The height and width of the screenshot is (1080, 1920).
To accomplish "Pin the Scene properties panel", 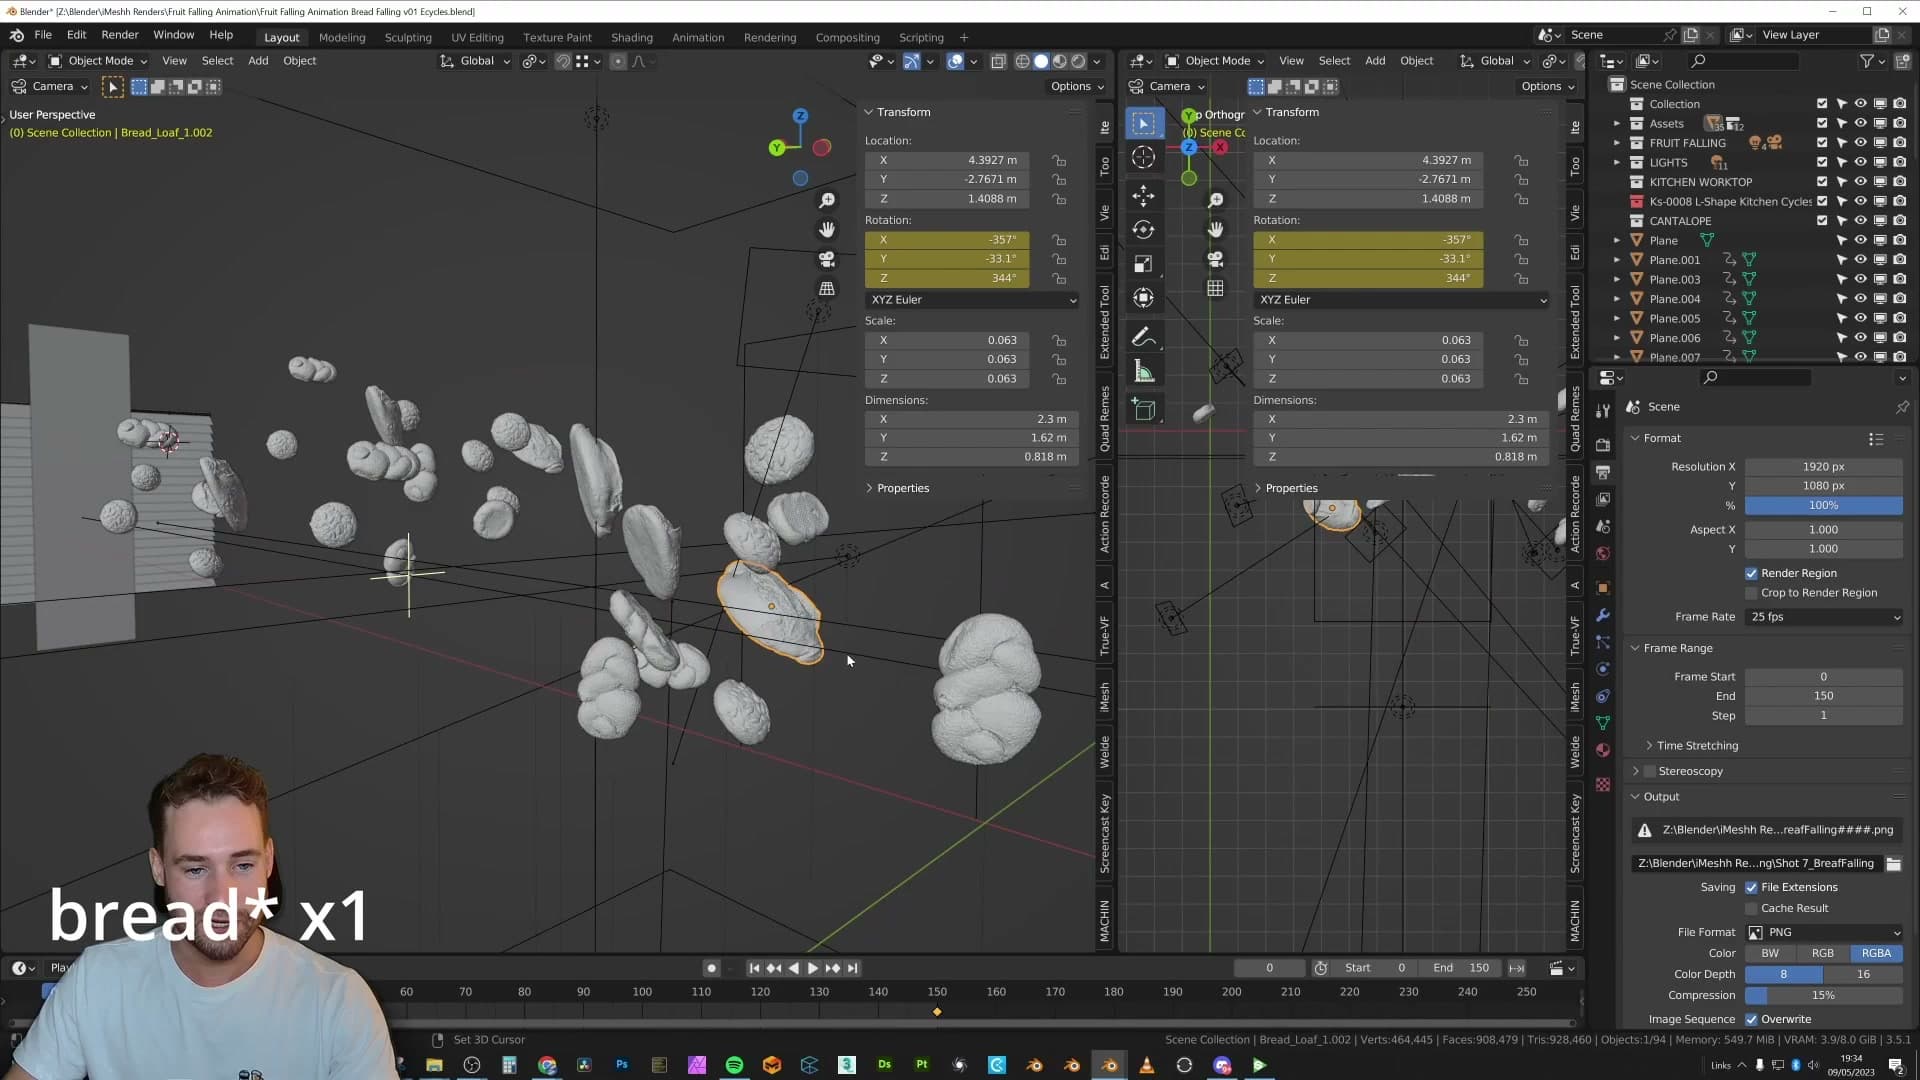I will tap(1902, 407).
